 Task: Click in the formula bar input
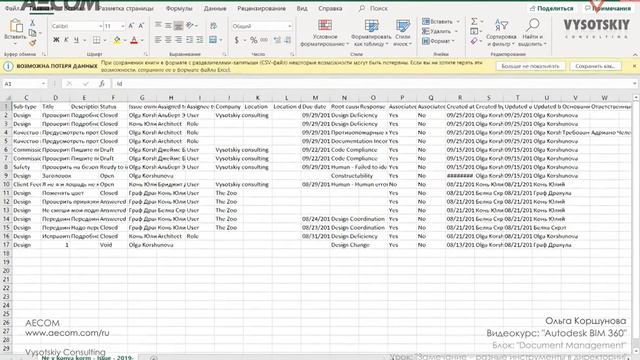[373, 84]
